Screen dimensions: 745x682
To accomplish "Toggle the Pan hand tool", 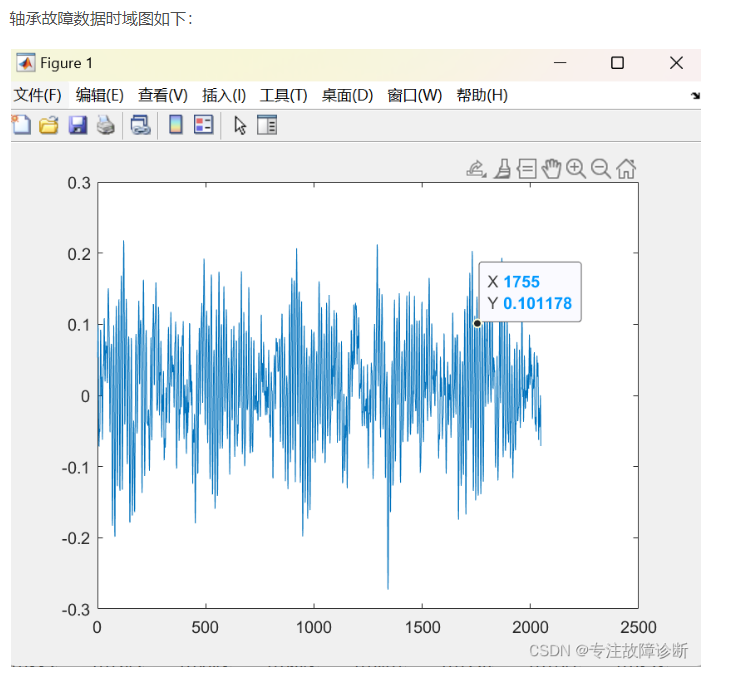I will [551, 168].
